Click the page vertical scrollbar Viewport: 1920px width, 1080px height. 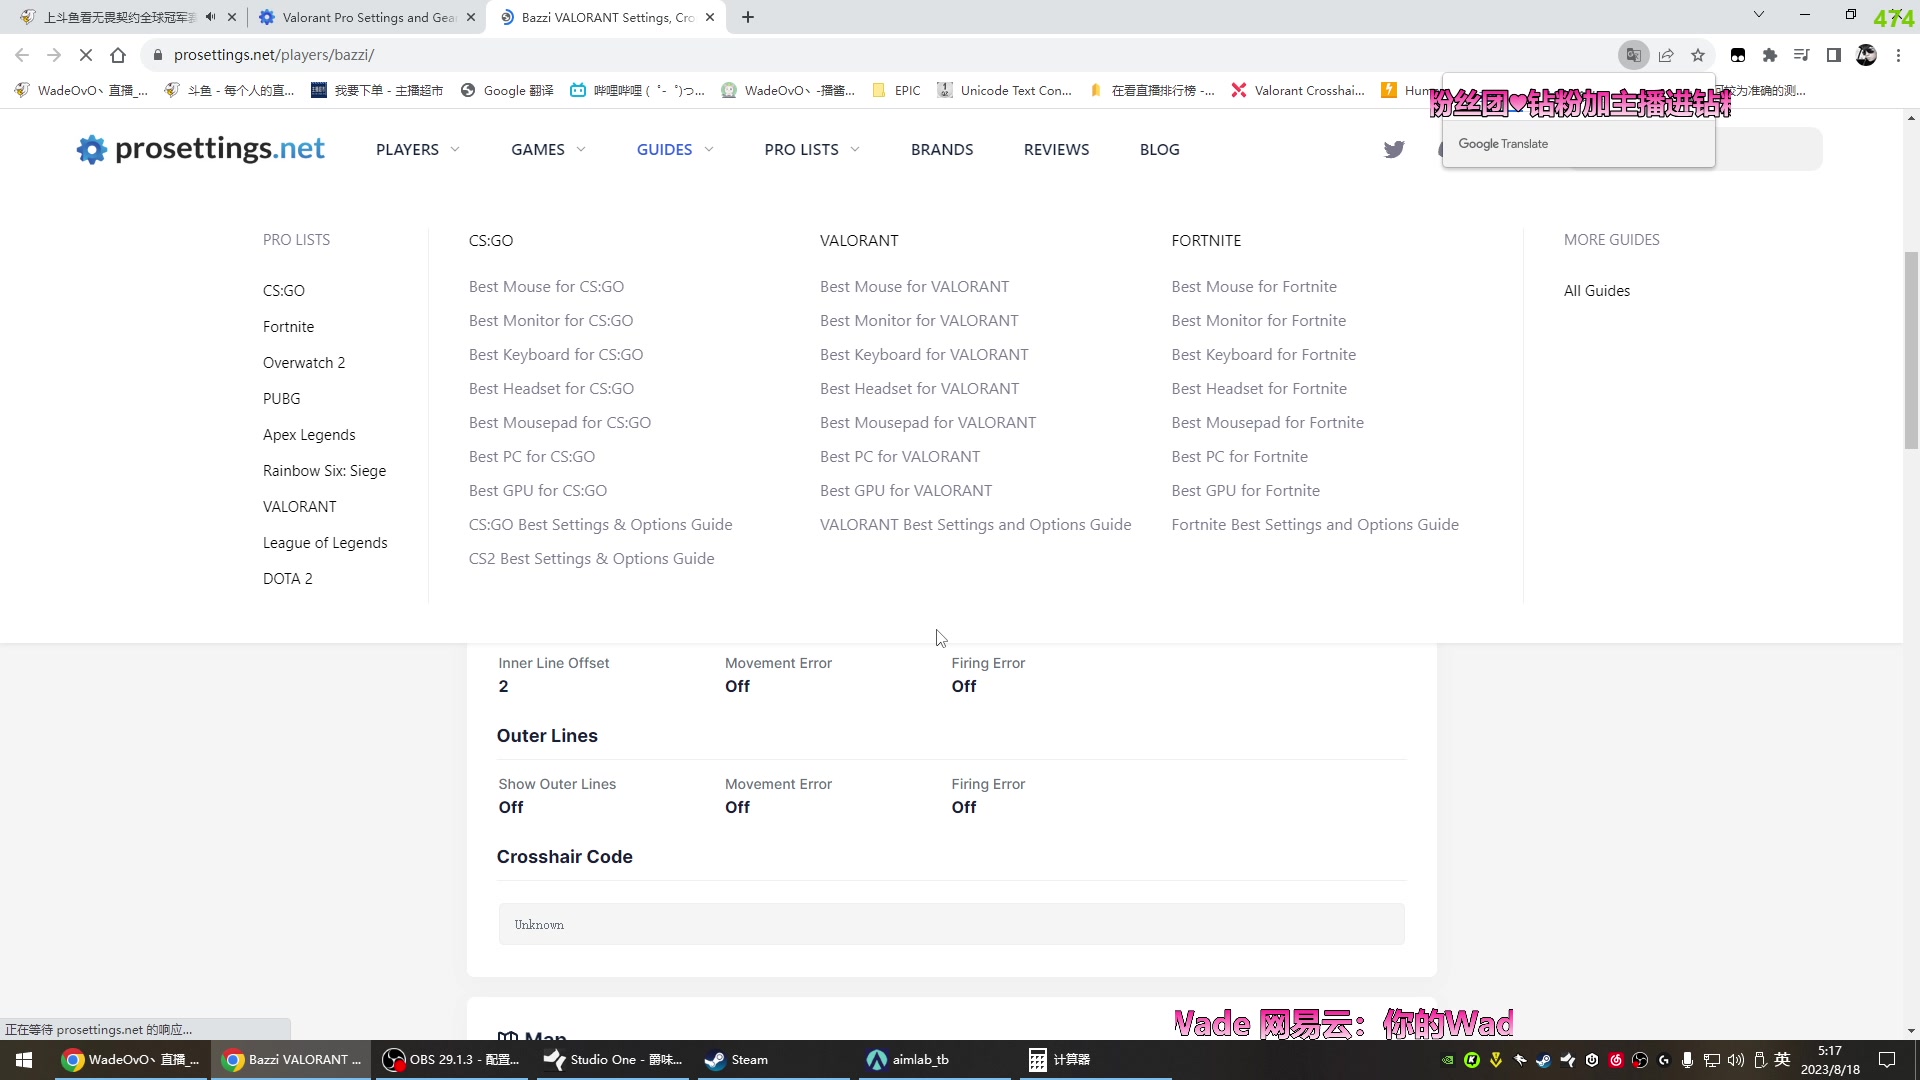[x=1911, y=350]
